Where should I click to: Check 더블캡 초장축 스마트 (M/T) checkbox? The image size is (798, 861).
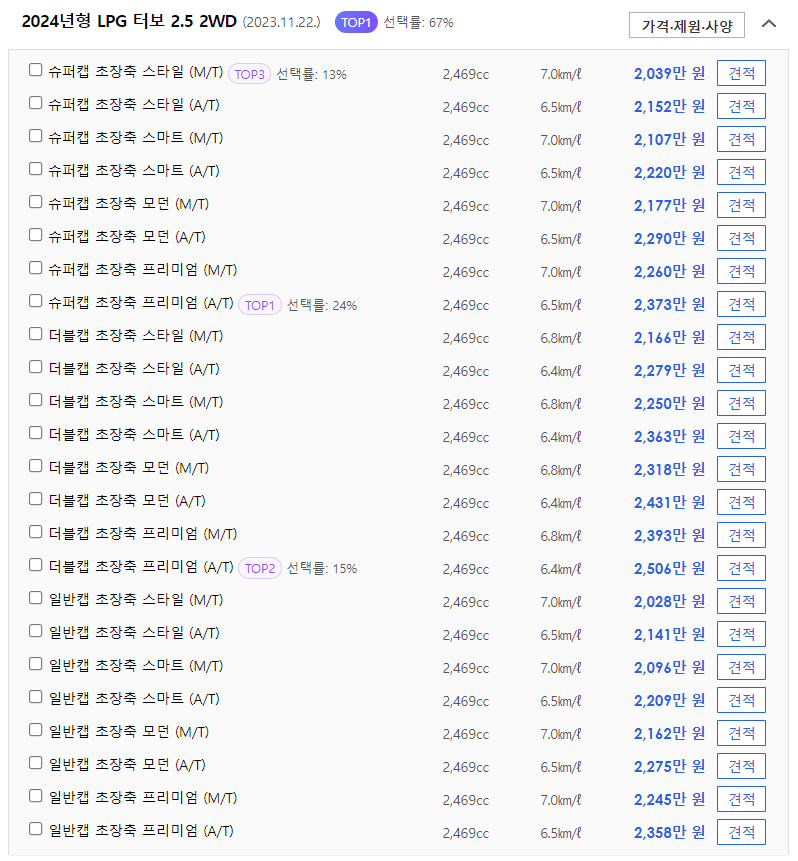click(35, 400)
